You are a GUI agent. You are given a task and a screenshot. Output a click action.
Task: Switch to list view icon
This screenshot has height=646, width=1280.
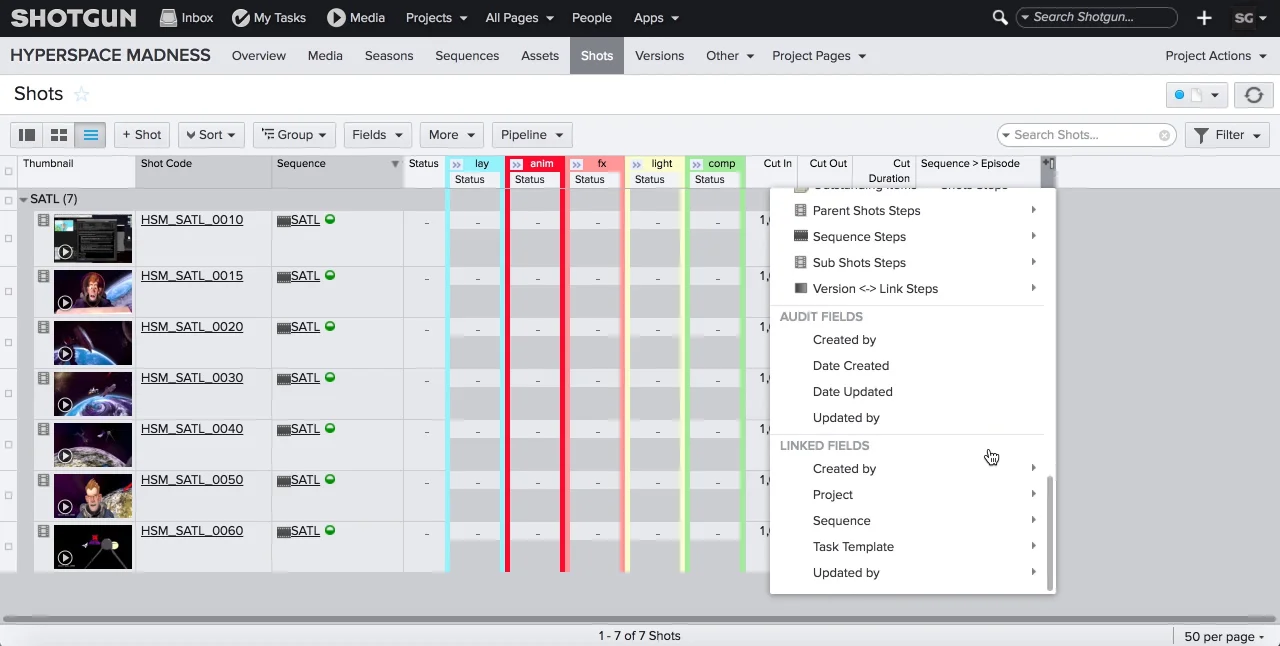[x=91, y=135]
